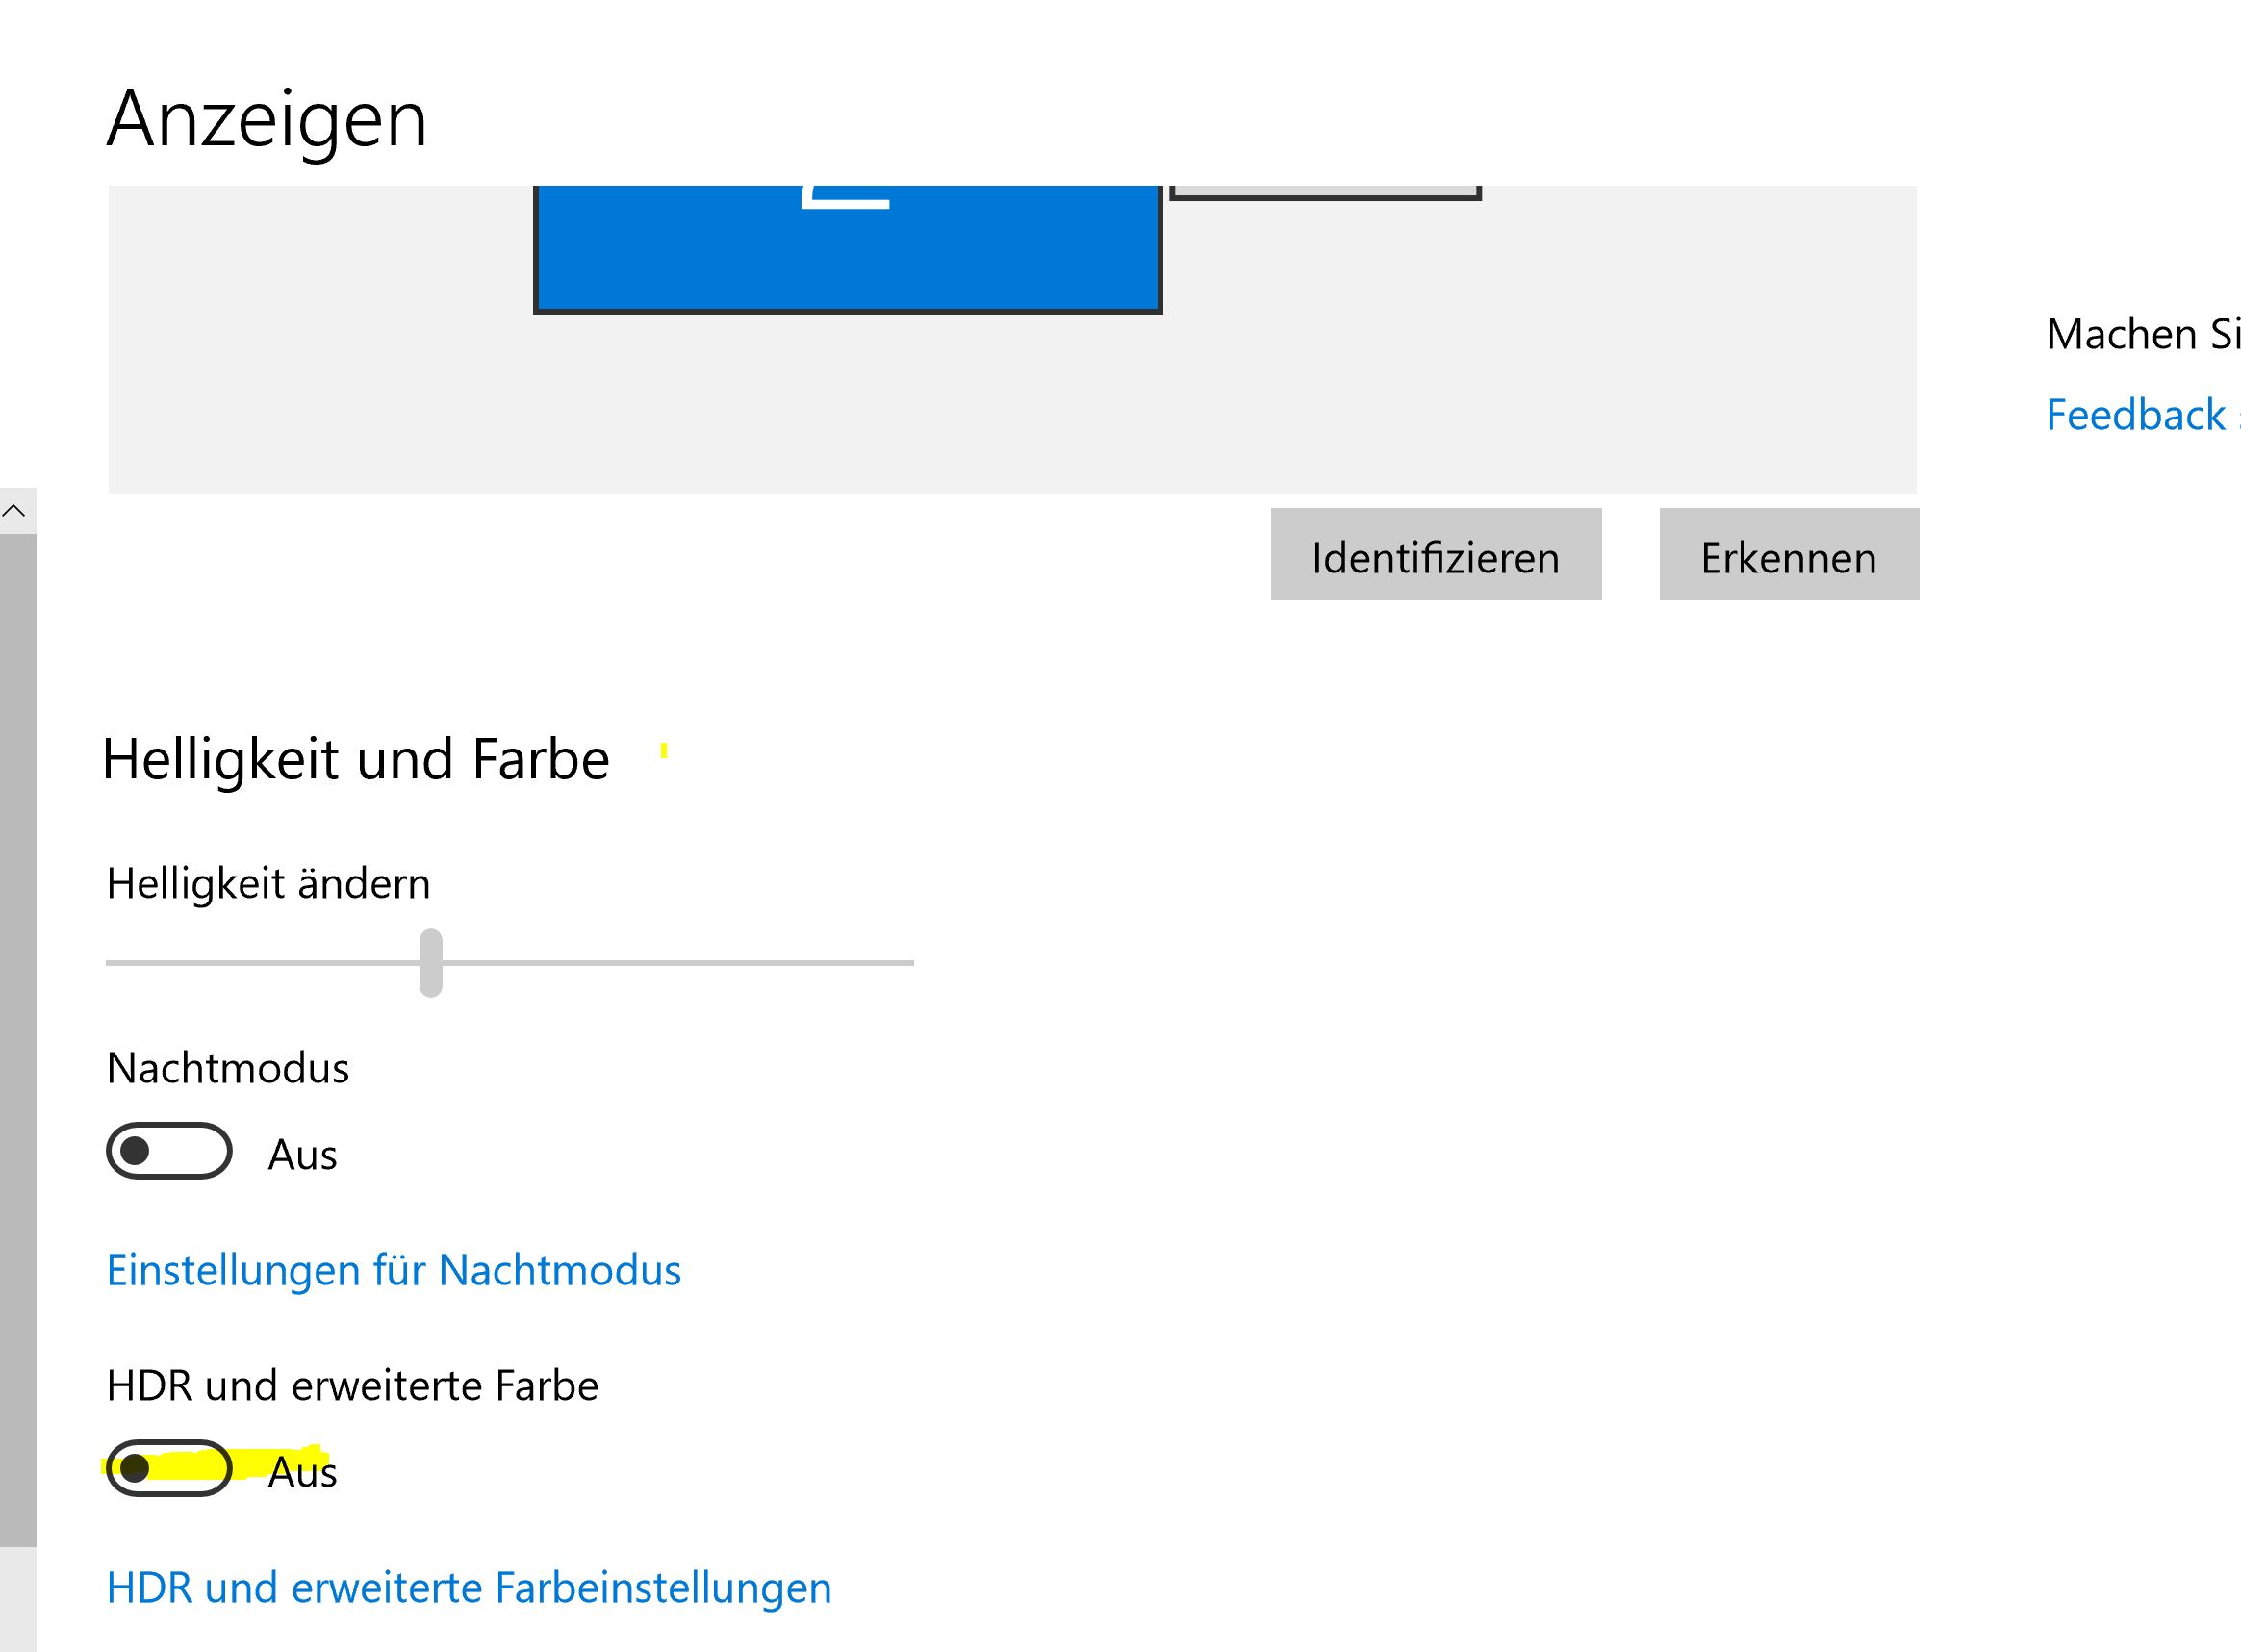The width and height of the screenshot is (2241, 1652).
Task: Click brightness slider track left of handle
Action: [x=260, y=962]
